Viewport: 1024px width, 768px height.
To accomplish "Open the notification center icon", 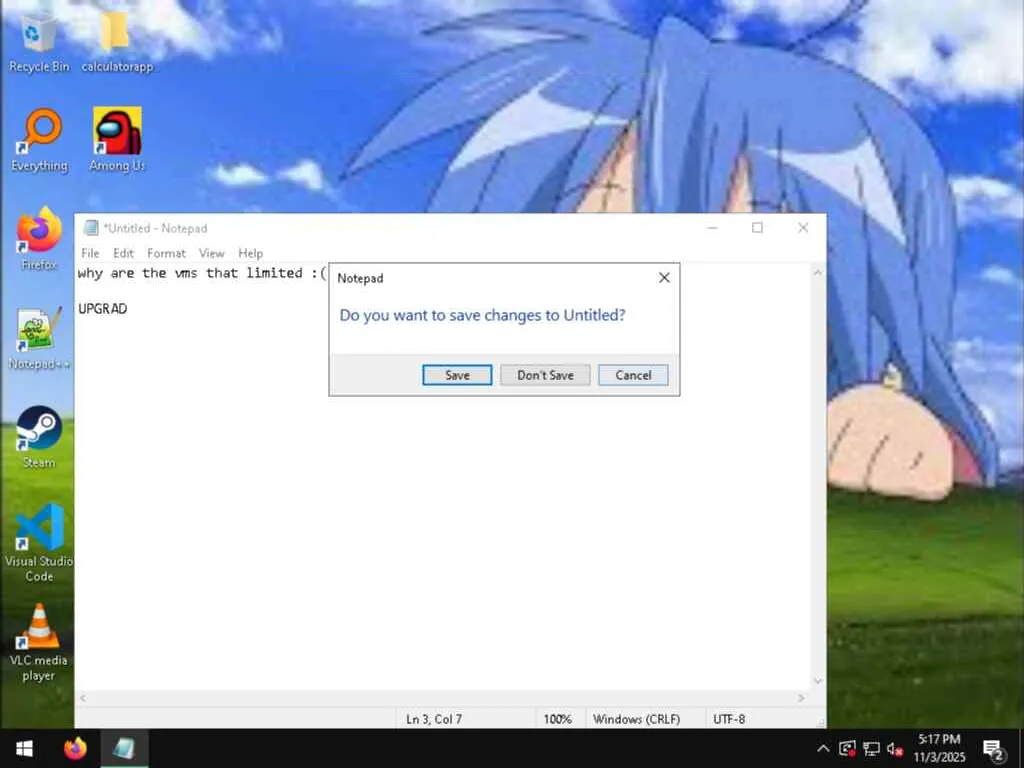I will click(993, 750).
